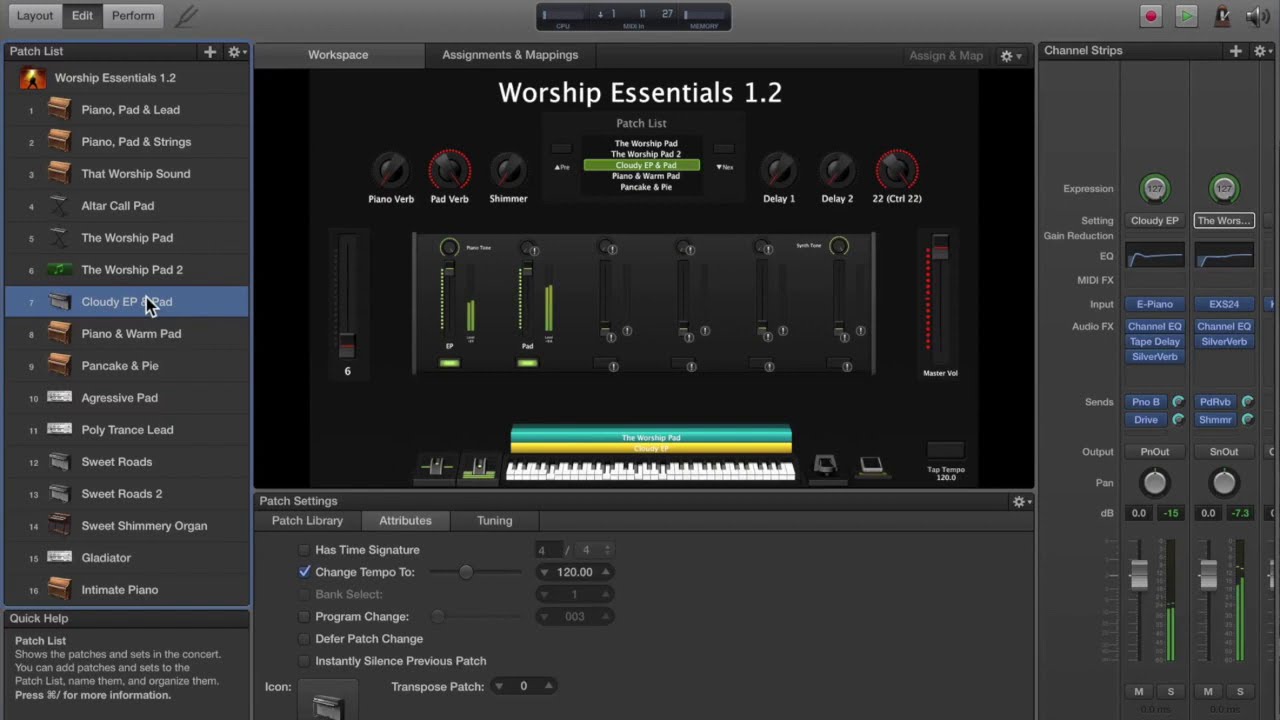
Task: Solo The Worship Pad channel strip
Action: (1240, 692)
